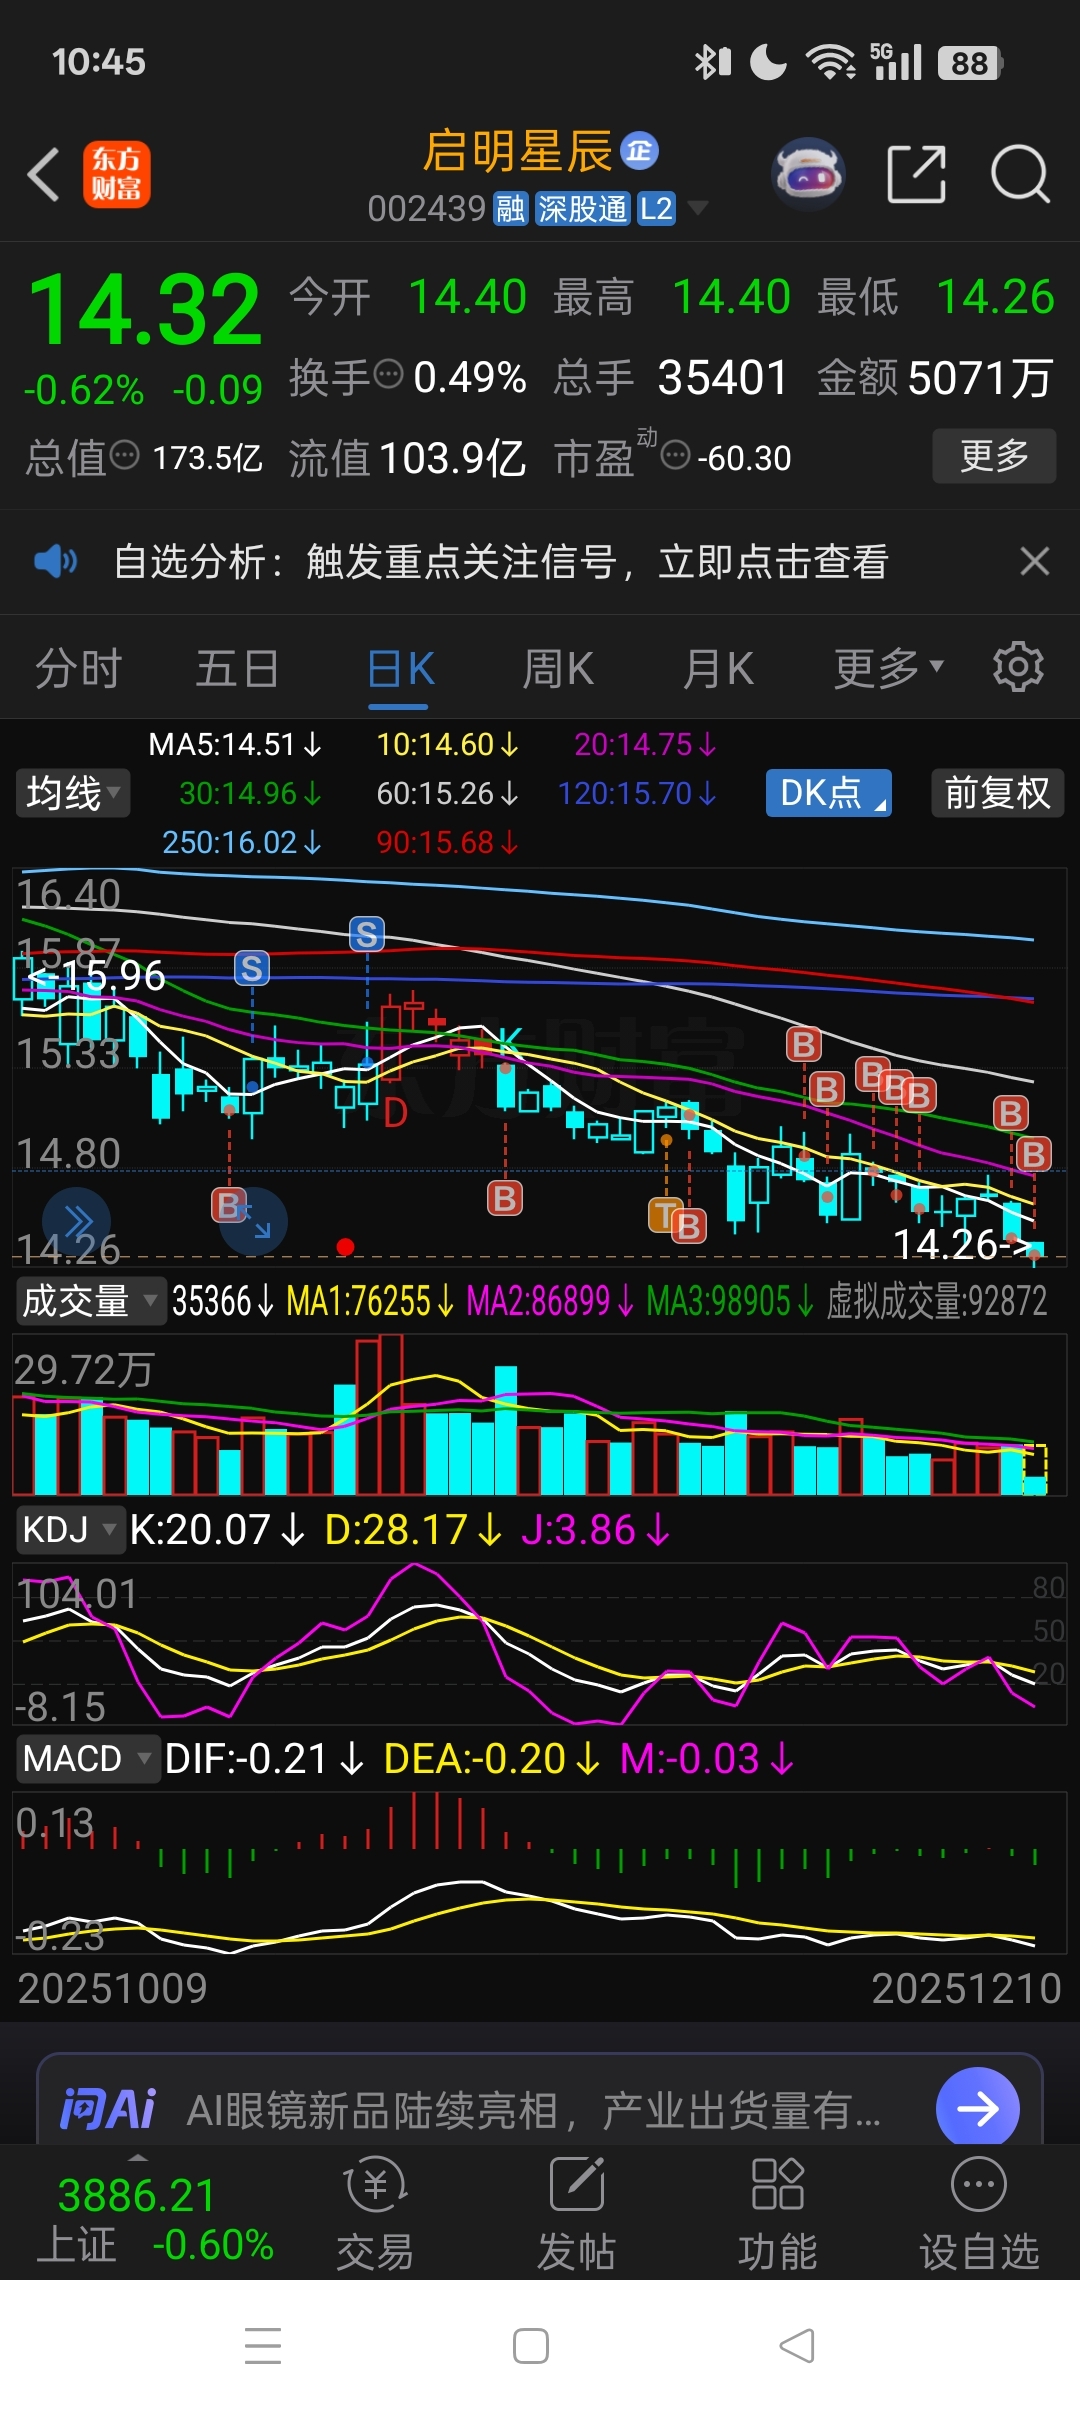
Task: Tap info icon next to 总值
Action: 124,456
